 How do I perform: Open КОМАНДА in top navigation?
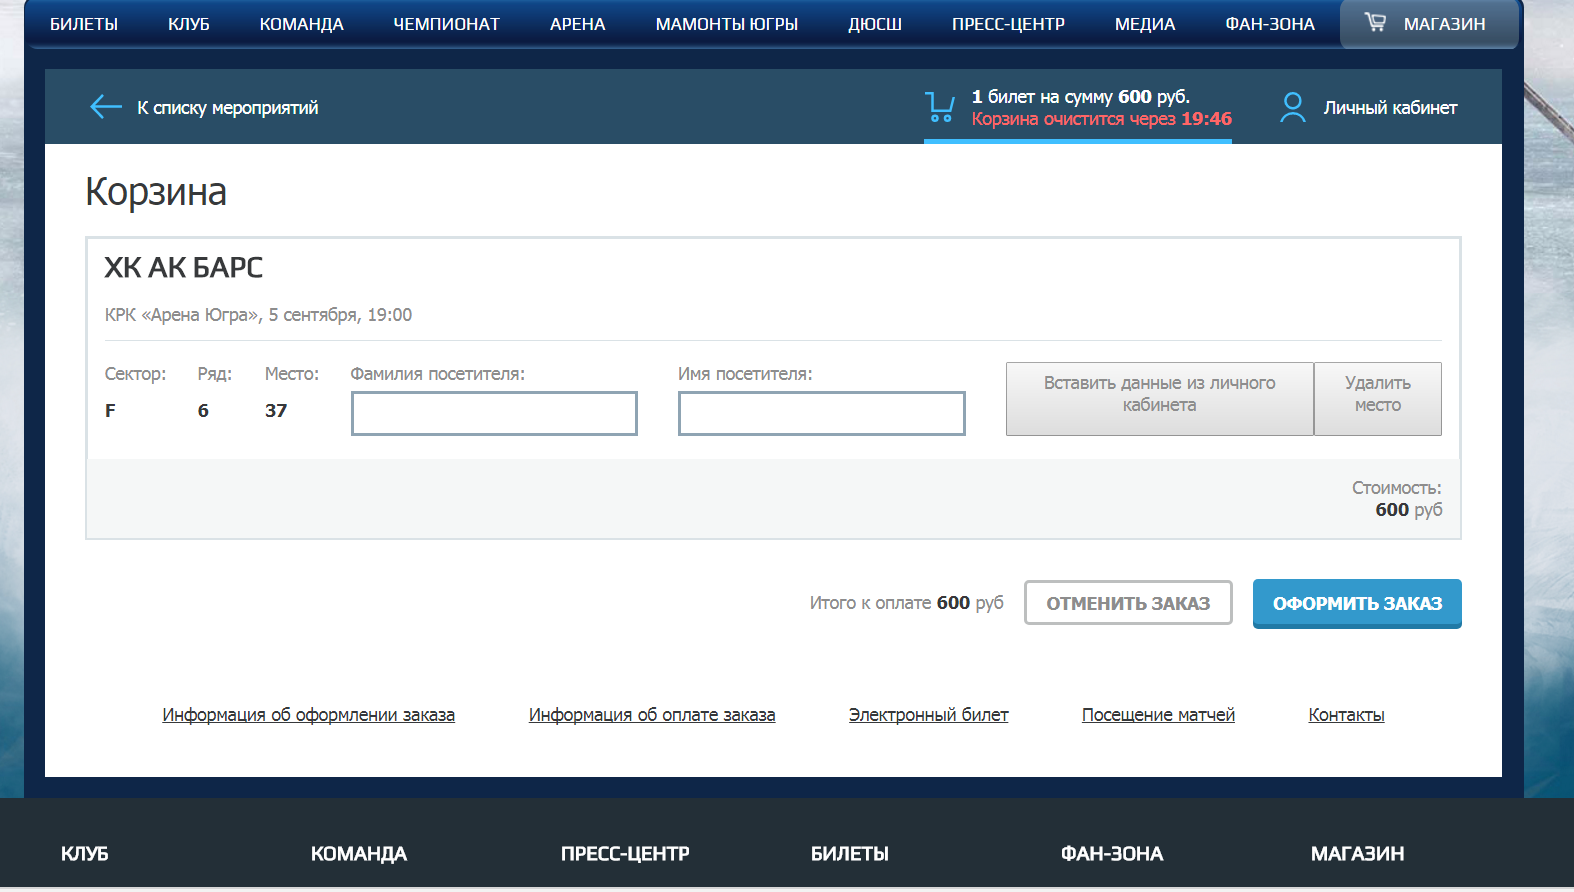click(301, 24)
